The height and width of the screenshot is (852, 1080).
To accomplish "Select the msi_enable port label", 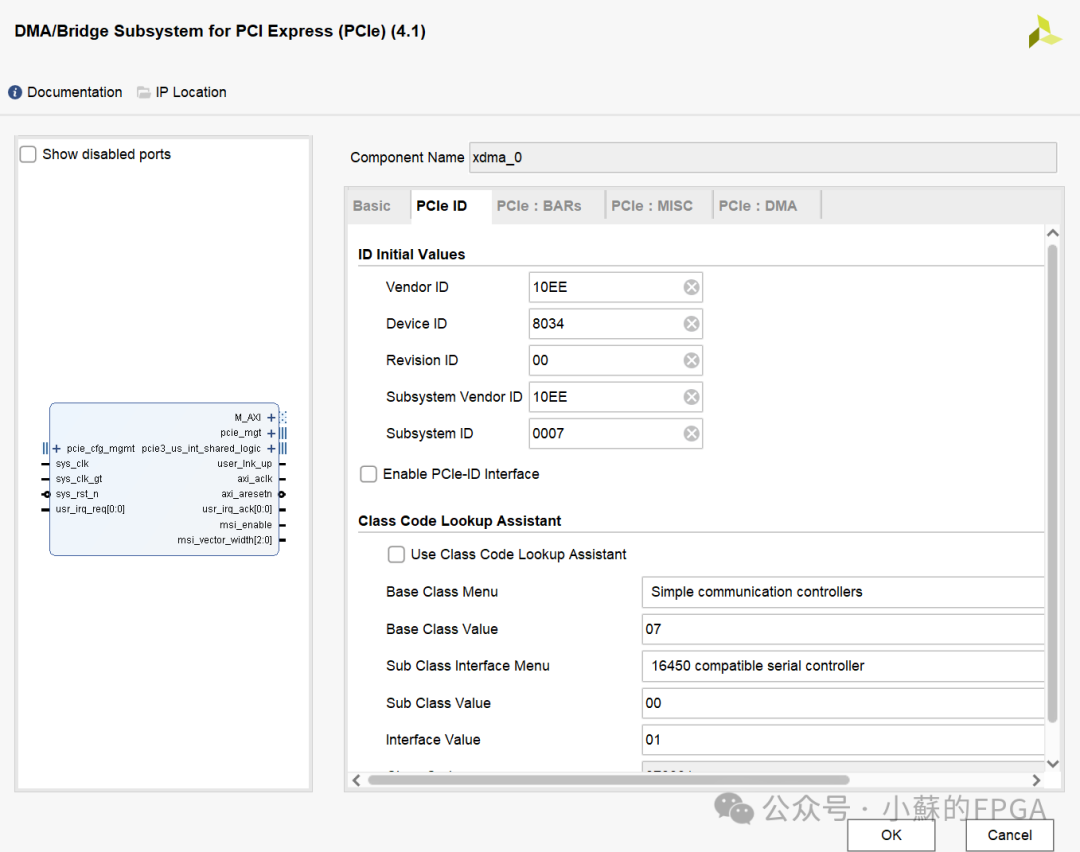I will click(x=246, y=525).
